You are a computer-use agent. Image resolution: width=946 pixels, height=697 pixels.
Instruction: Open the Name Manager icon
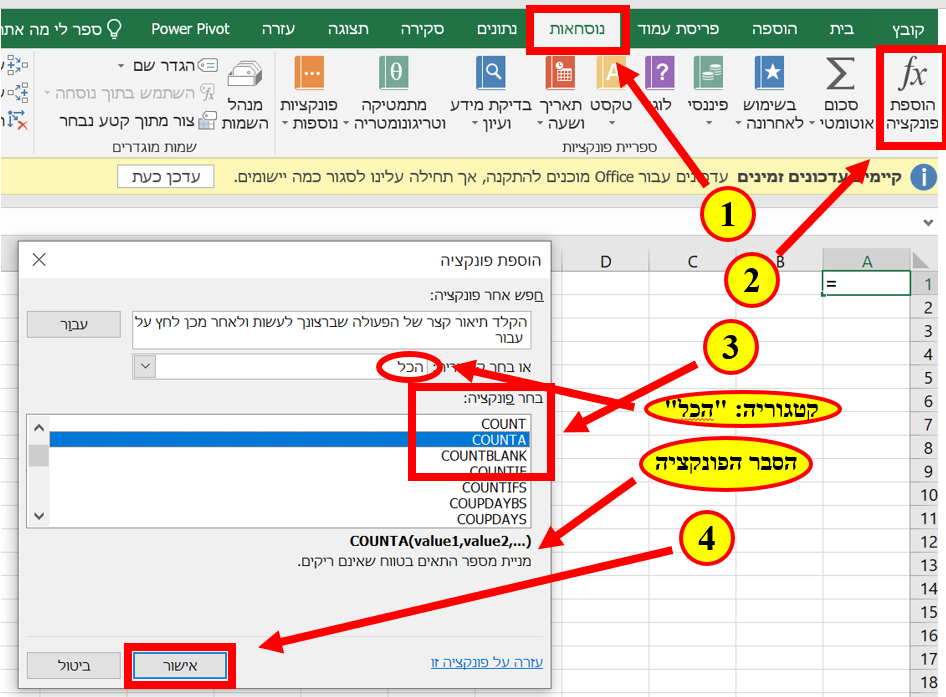(x=244, y=75)
